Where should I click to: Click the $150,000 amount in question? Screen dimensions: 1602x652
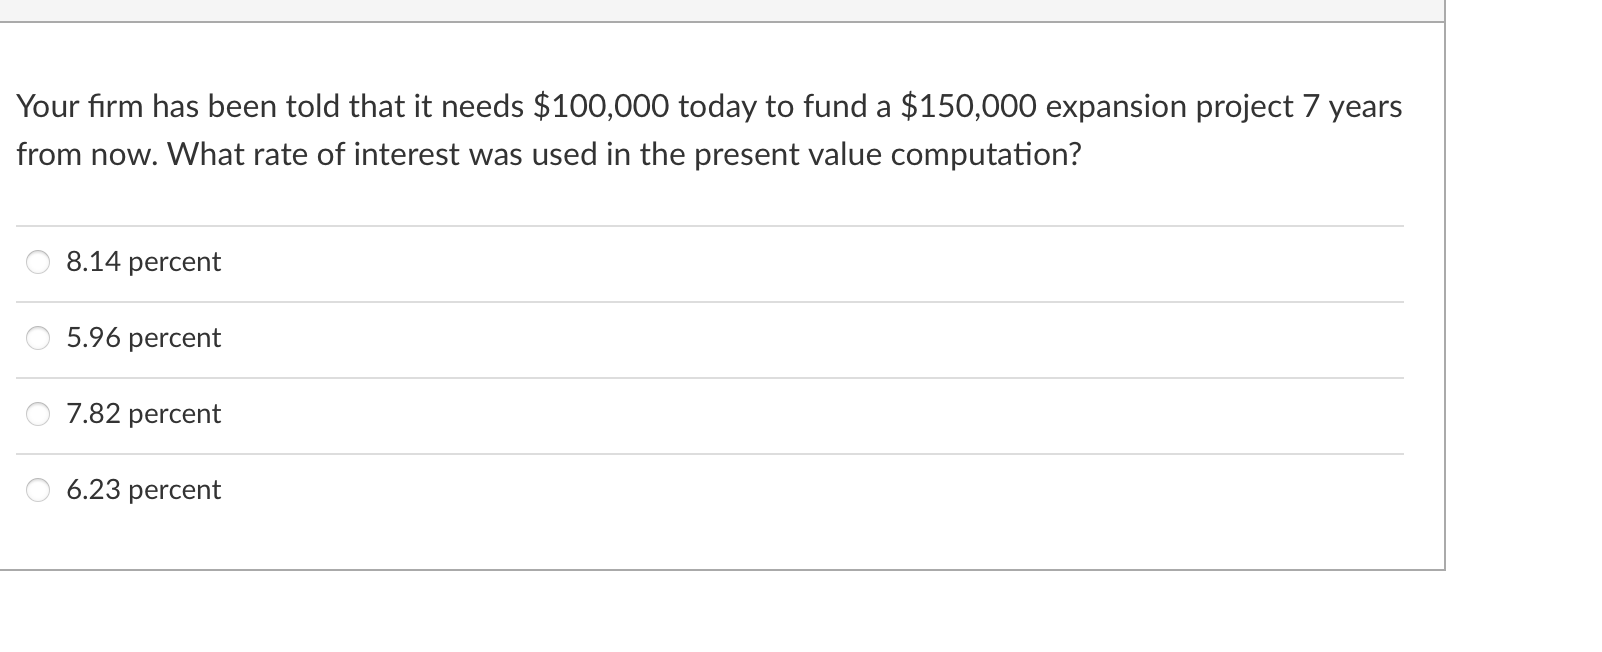969,106
